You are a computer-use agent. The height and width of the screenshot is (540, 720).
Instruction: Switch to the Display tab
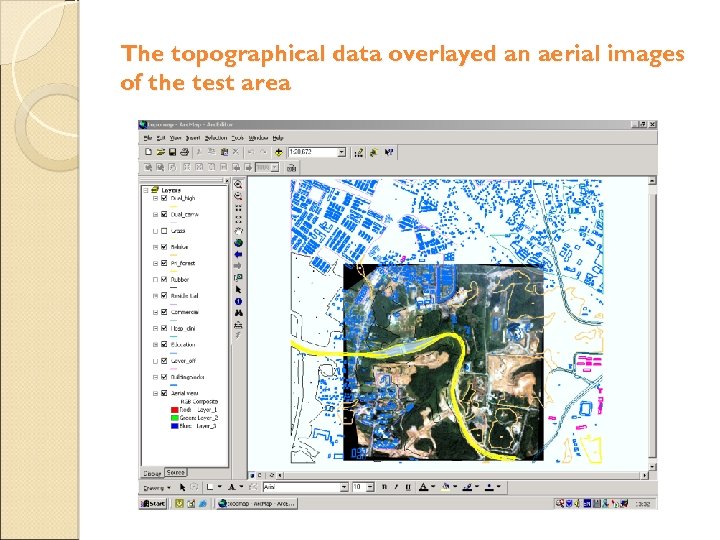pyautogui.click(x=152, y=473)
